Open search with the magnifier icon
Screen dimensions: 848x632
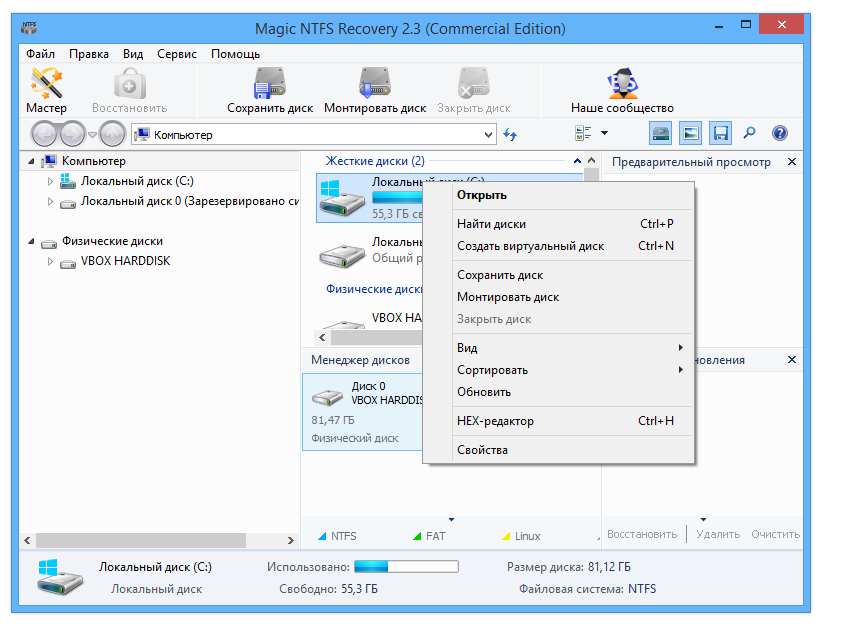[x=750, y=132]
